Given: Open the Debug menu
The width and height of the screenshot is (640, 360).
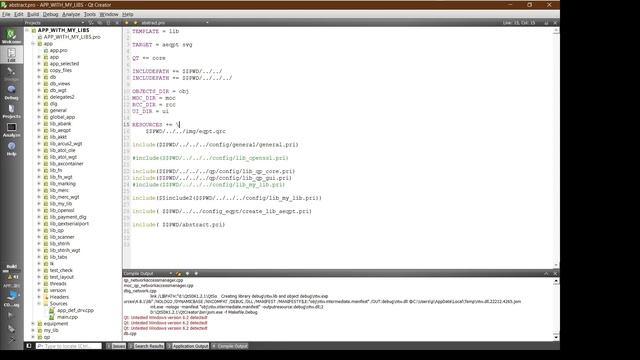Looking at the screenshot, I should [51, 14].
